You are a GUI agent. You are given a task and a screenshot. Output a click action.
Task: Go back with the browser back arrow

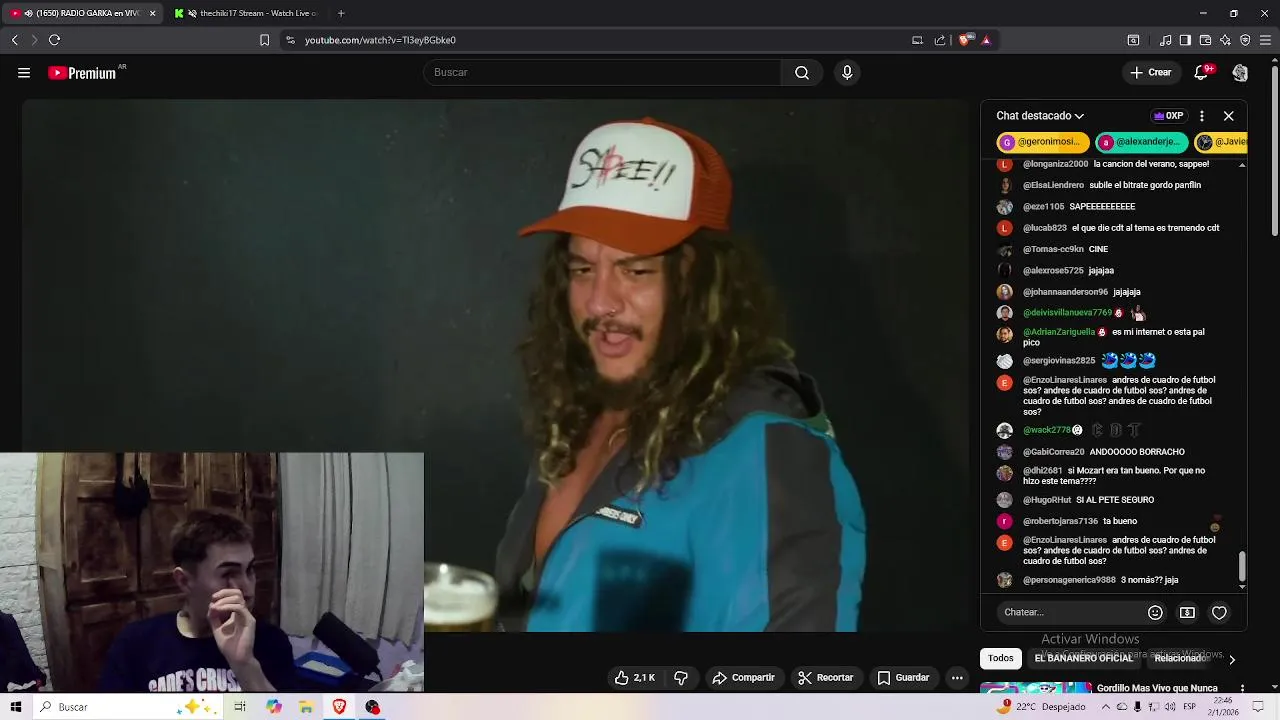14,40
